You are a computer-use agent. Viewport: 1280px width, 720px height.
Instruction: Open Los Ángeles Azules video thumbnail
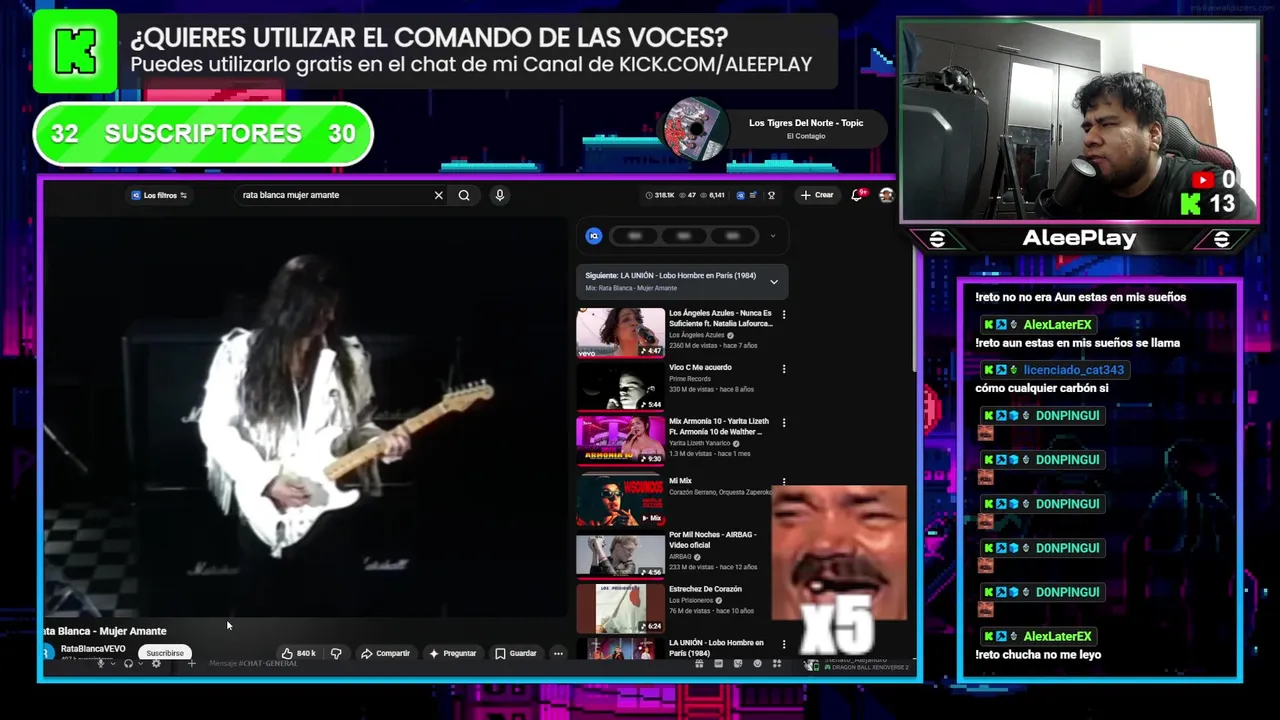[x=620, y=332]
